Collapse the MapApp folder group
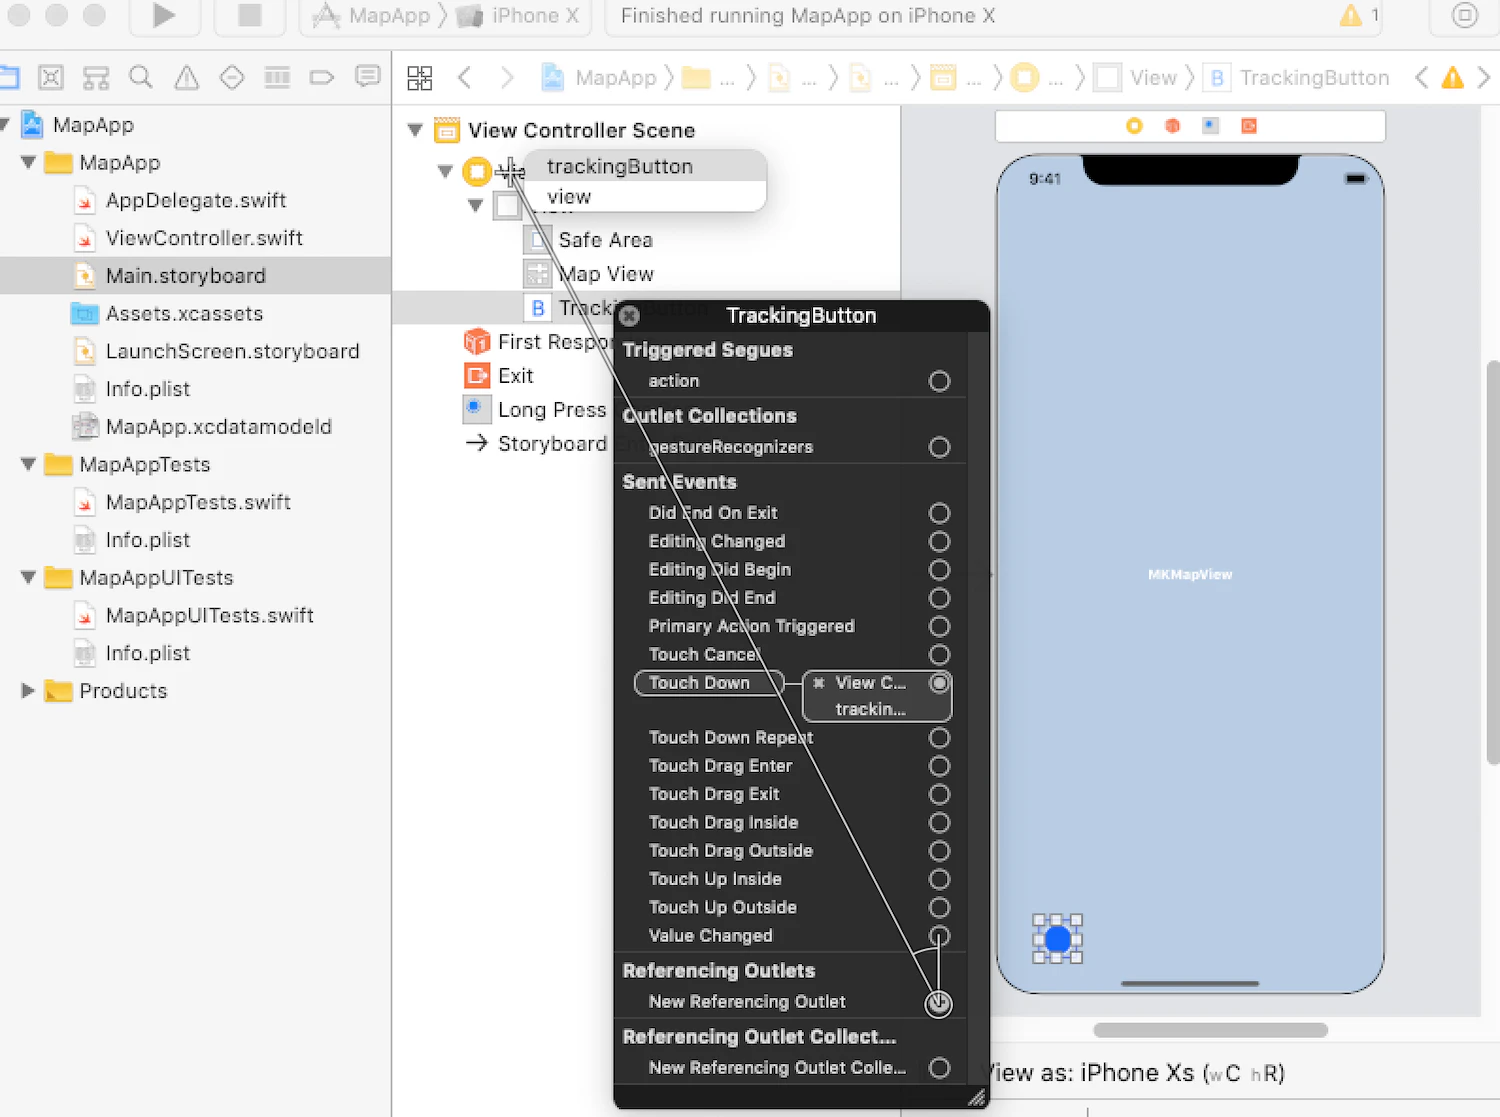1500x1117 pixels. point(28,162)
